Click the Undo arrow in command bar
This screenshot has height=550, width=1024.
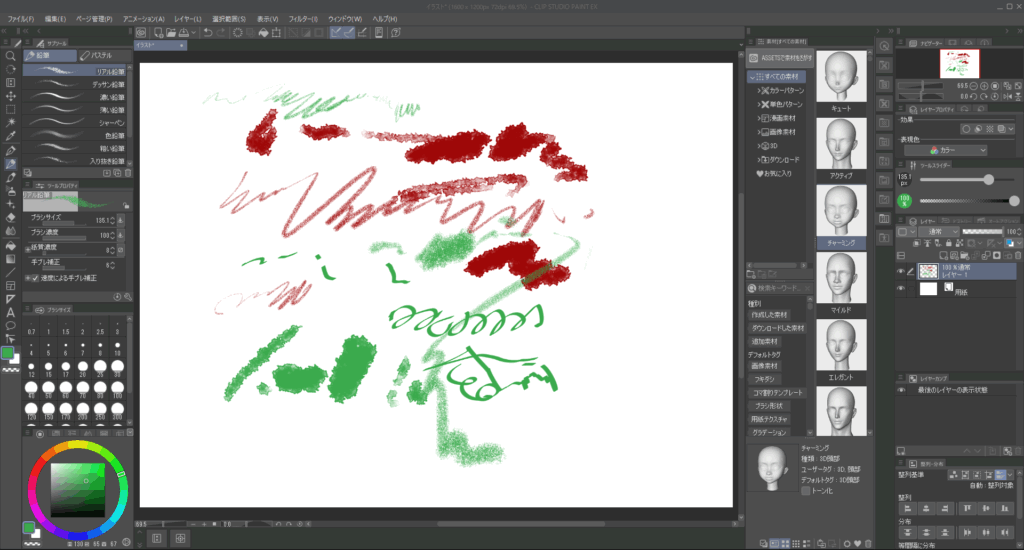(x=207, y=32)
